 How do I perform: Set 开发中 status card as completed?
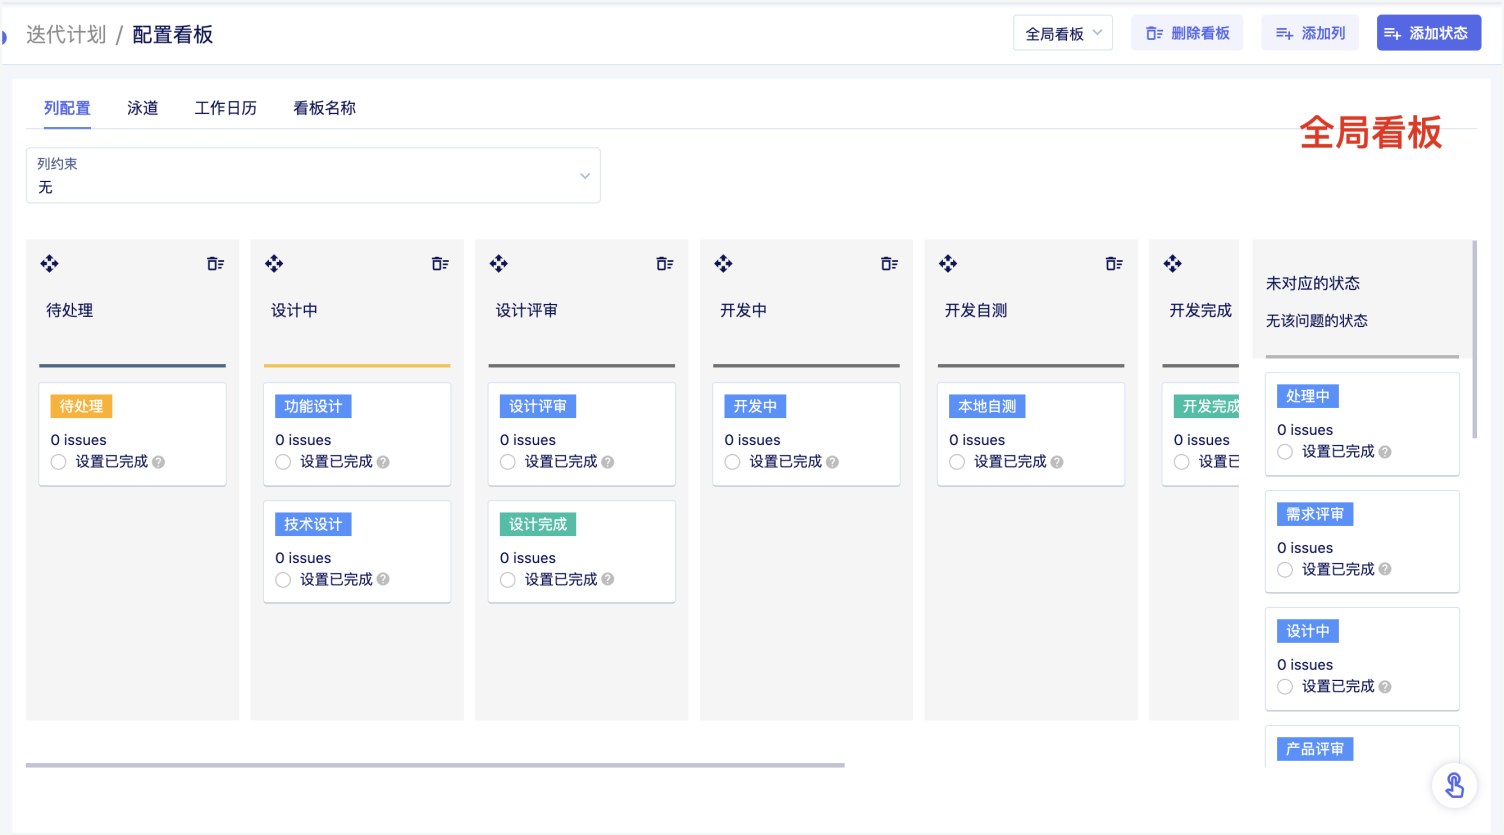733,462
